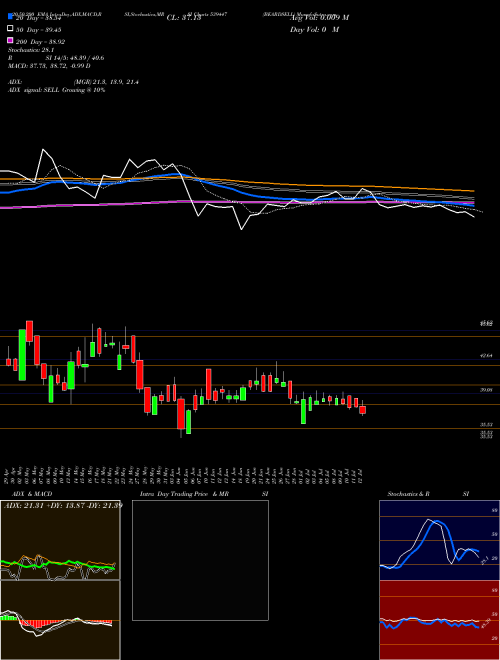This screenshot has width=500, height=660.
Task: Click the 42.64 price axis label
Action: click(x=486, y=356)
